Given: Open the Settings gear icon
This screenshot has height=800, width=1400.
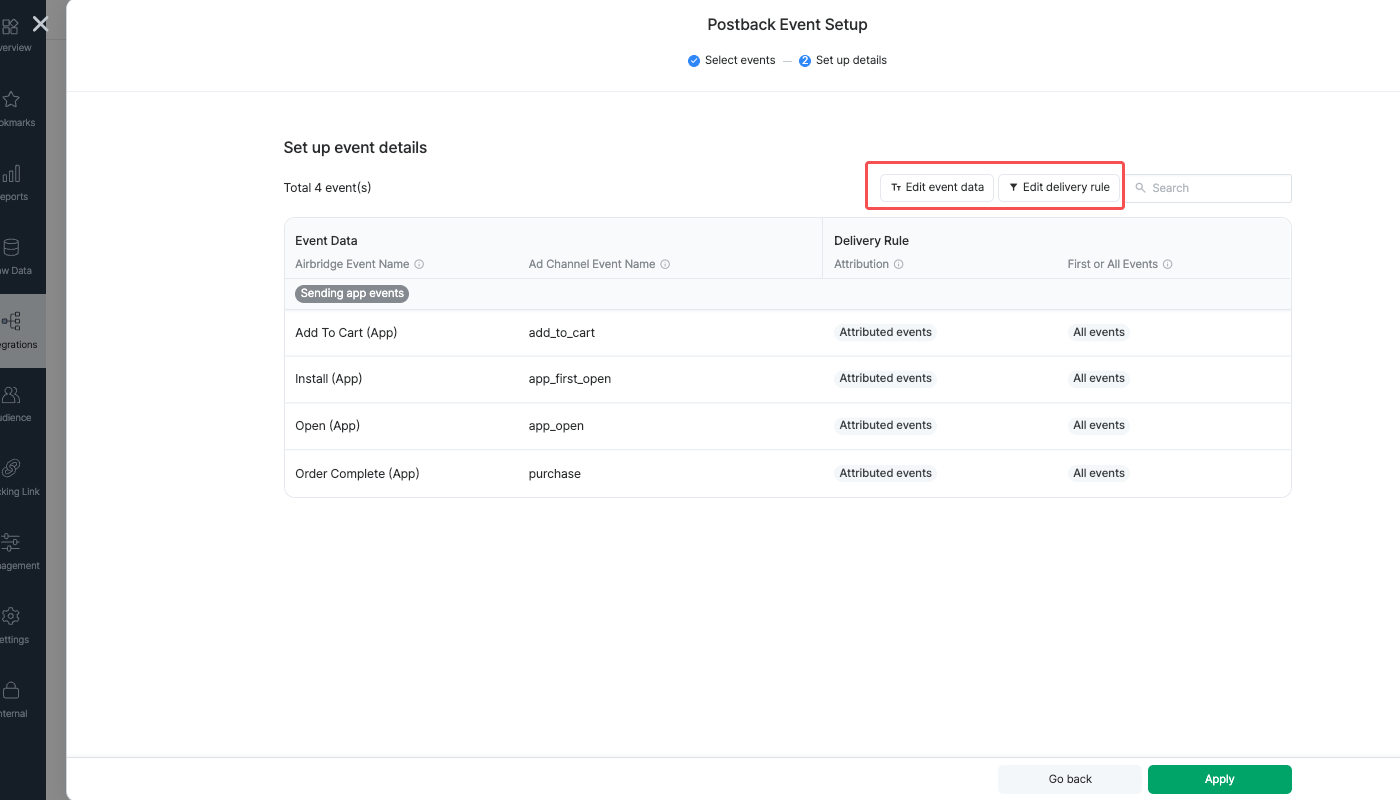Looking at the screenshot, I should [x=11, y=616].
